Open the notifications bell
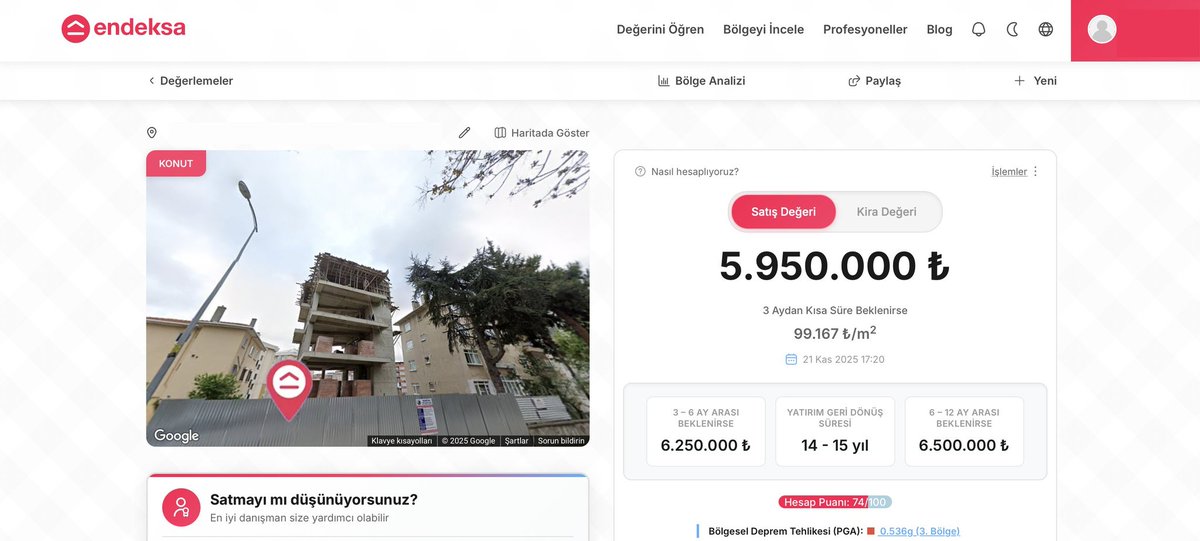The image size is (1200, 541). click(x=979, y=30)
